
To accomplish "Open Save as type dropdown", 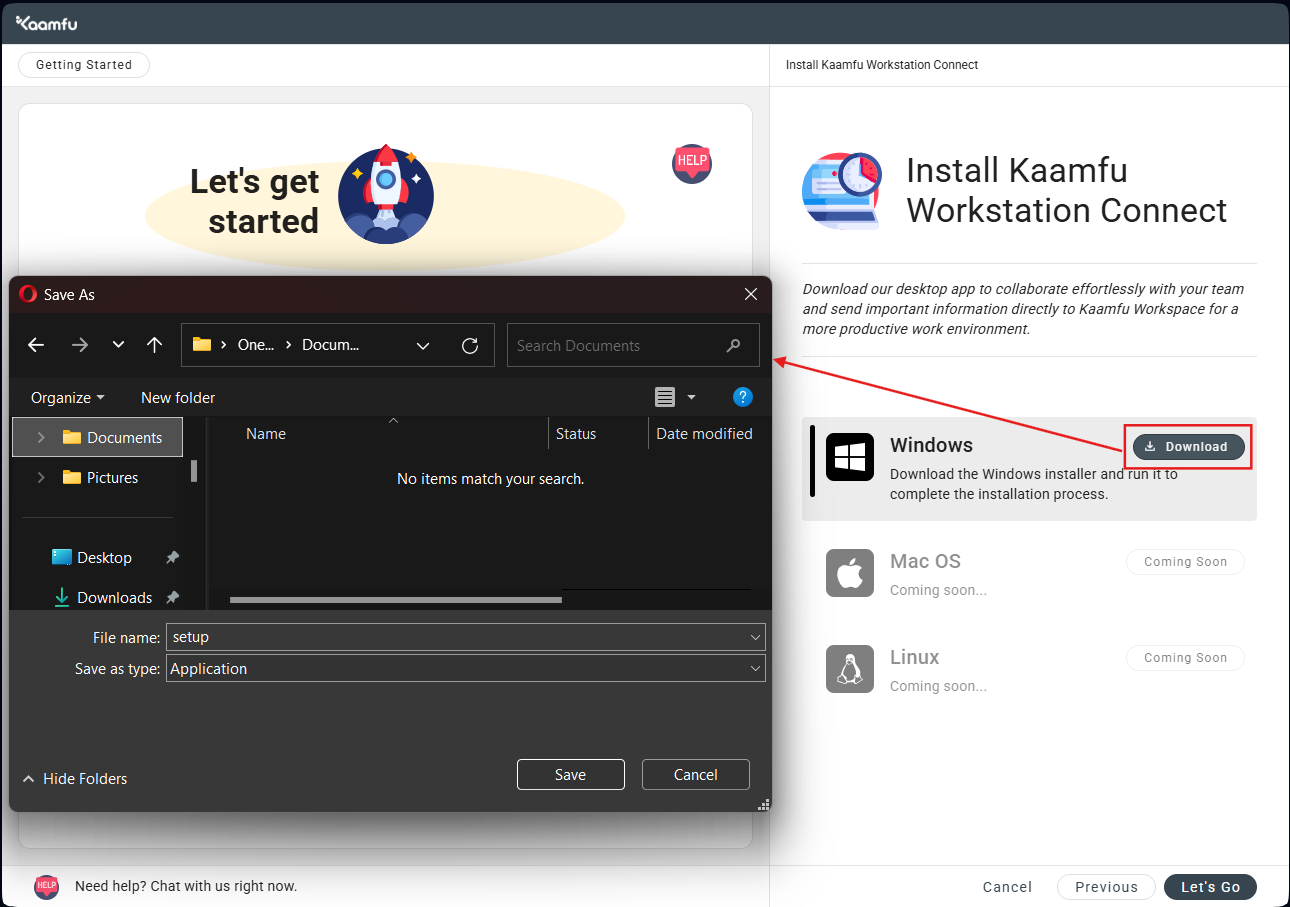I will 755,669.
